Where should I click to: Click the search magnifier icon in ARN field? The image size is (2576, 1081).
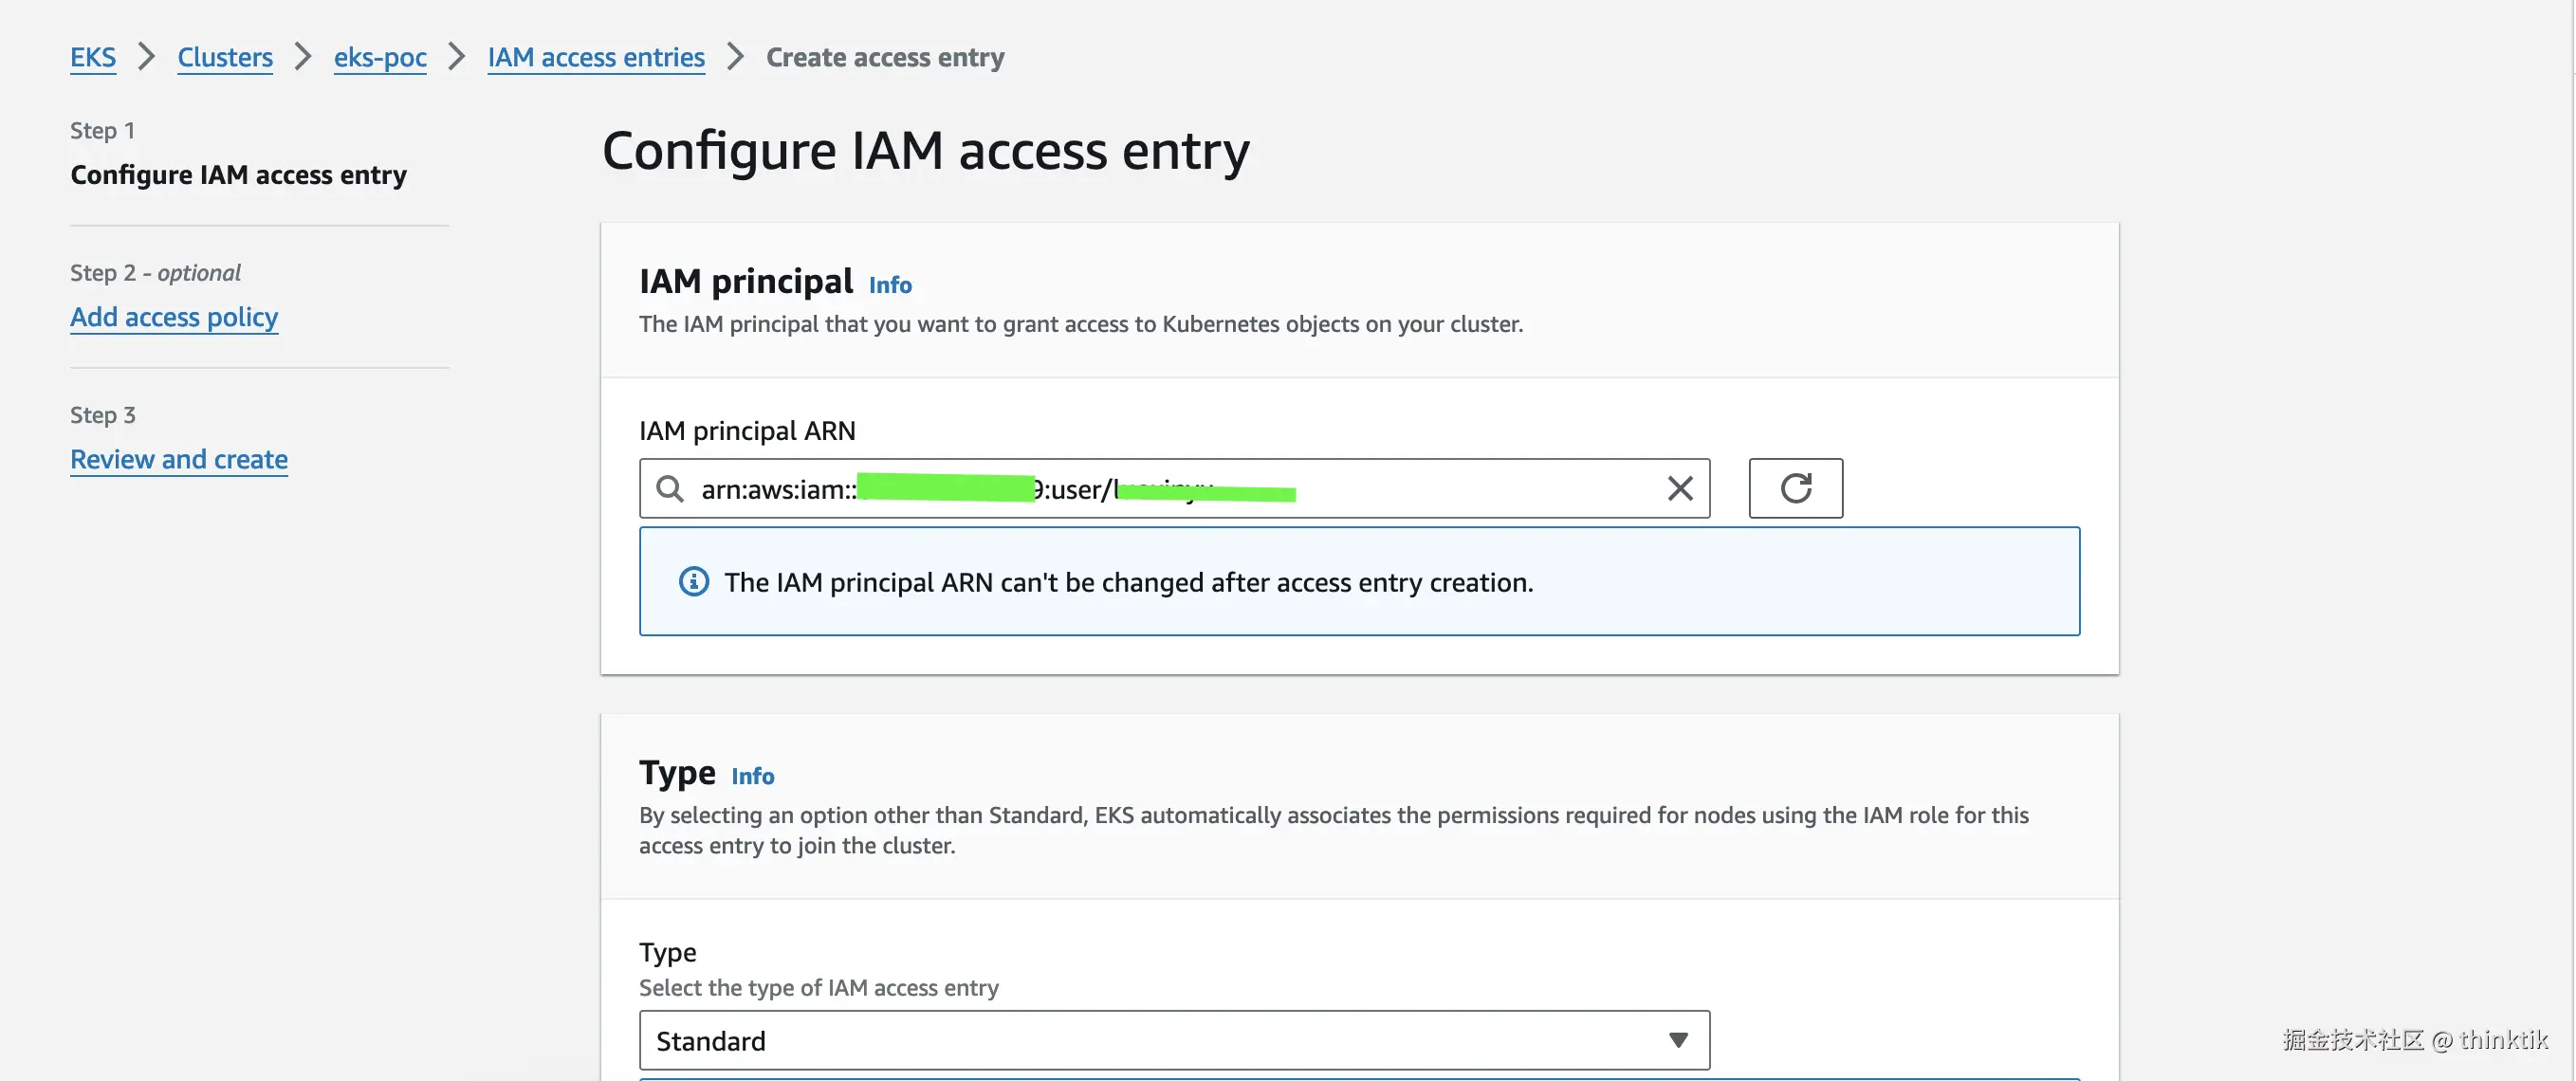pyautogui.click(x=669, y=489)
